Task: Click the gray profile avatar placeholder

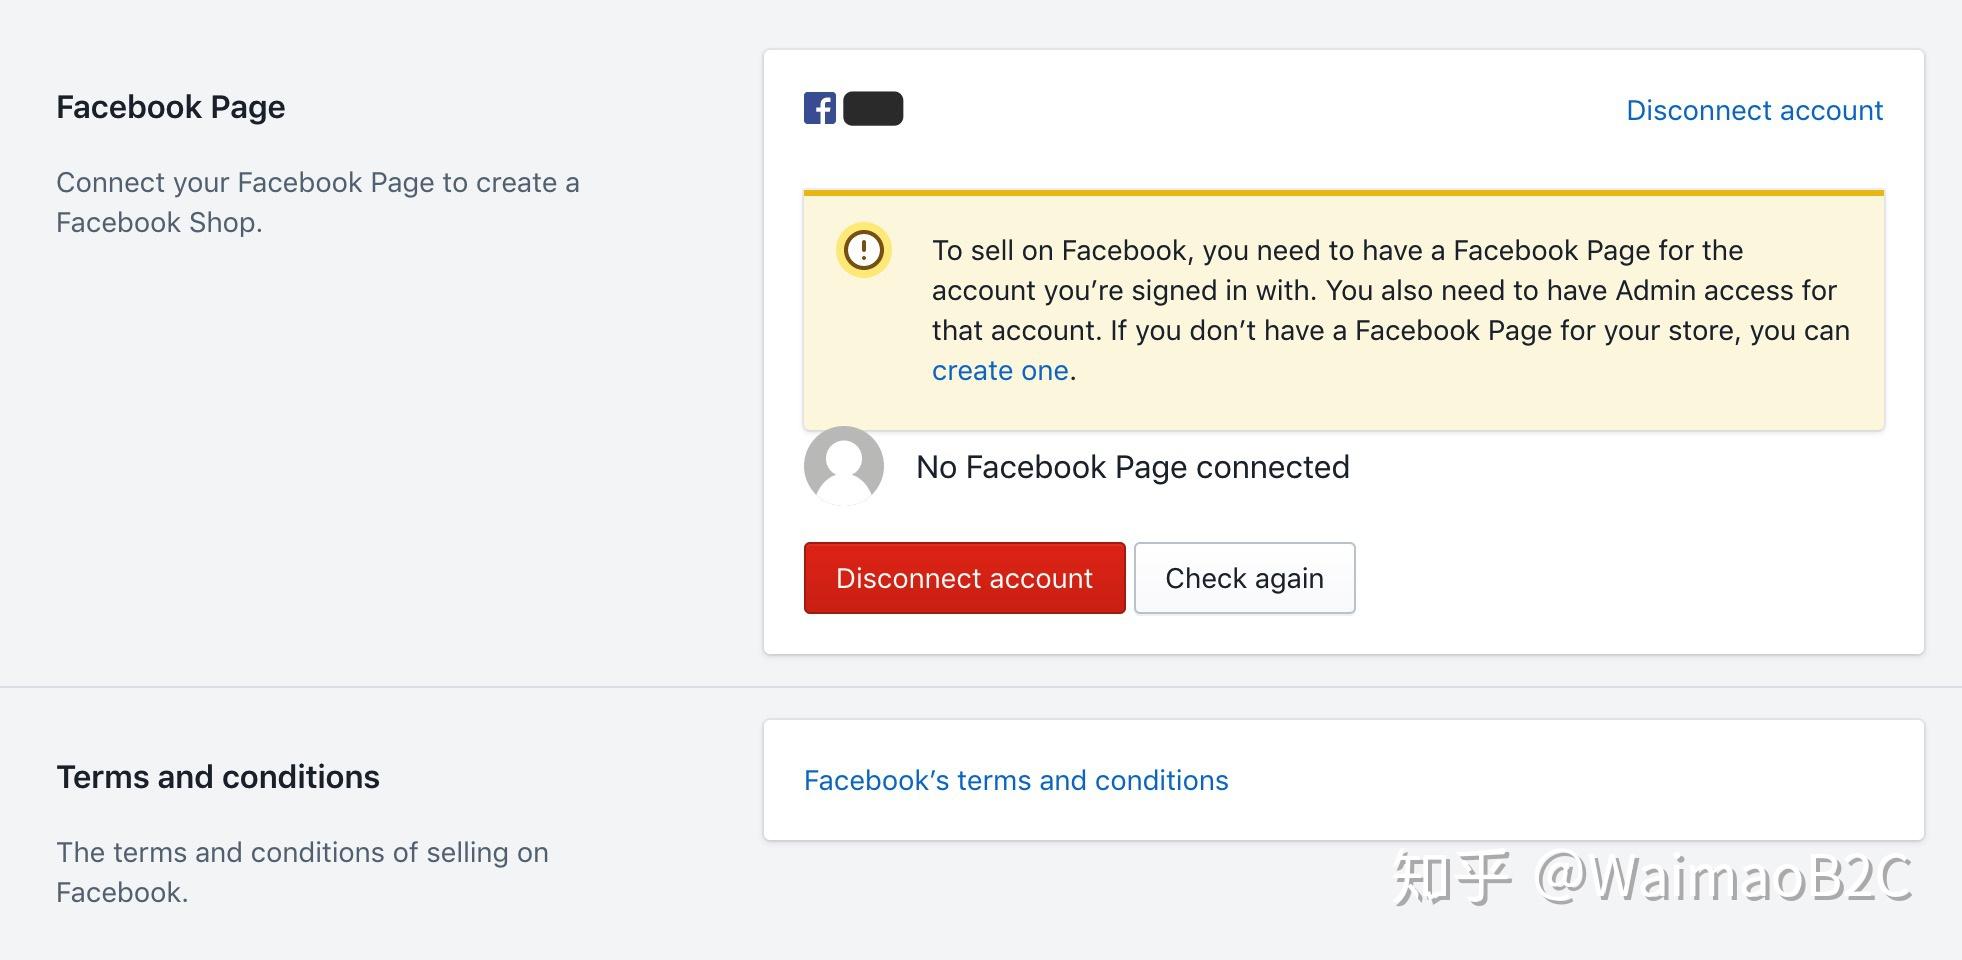Action: click(844, 466)
